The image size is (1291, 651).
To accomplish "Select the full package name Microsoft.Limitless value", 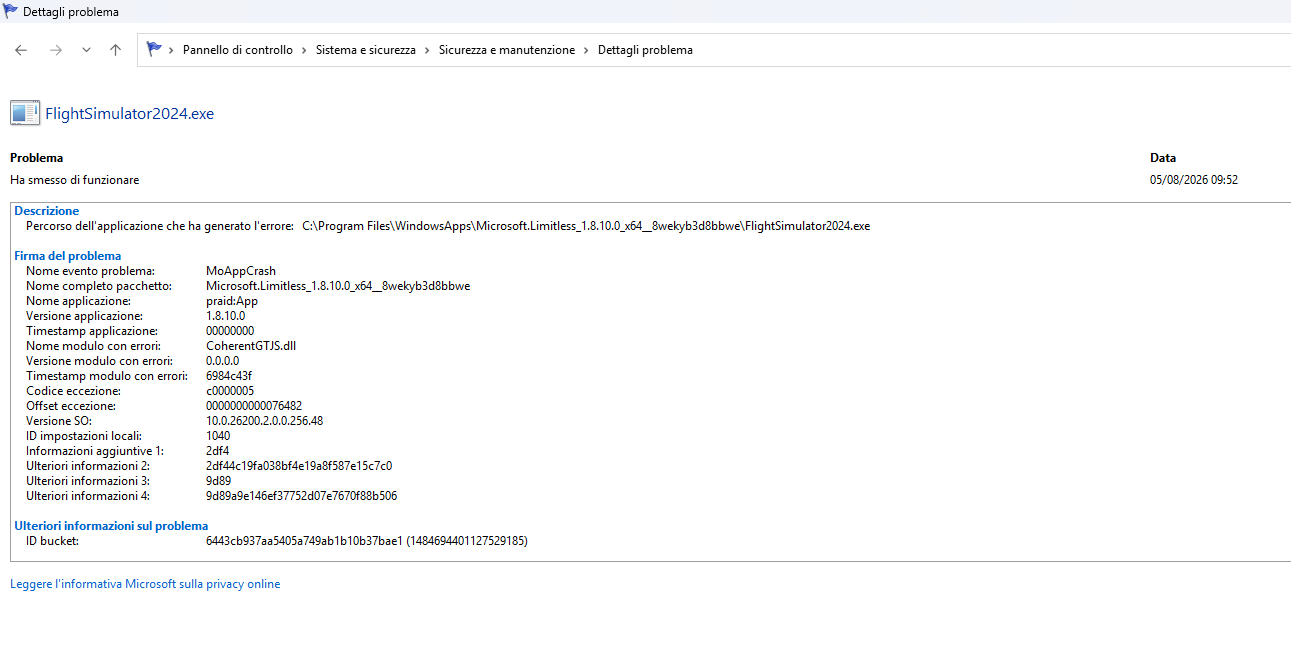I will [x=338, y=286].
